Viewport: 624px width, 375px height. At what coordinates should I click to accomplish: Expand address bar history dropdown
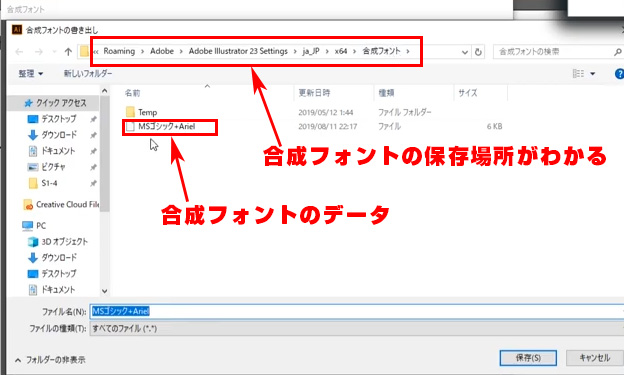[464, 52]
